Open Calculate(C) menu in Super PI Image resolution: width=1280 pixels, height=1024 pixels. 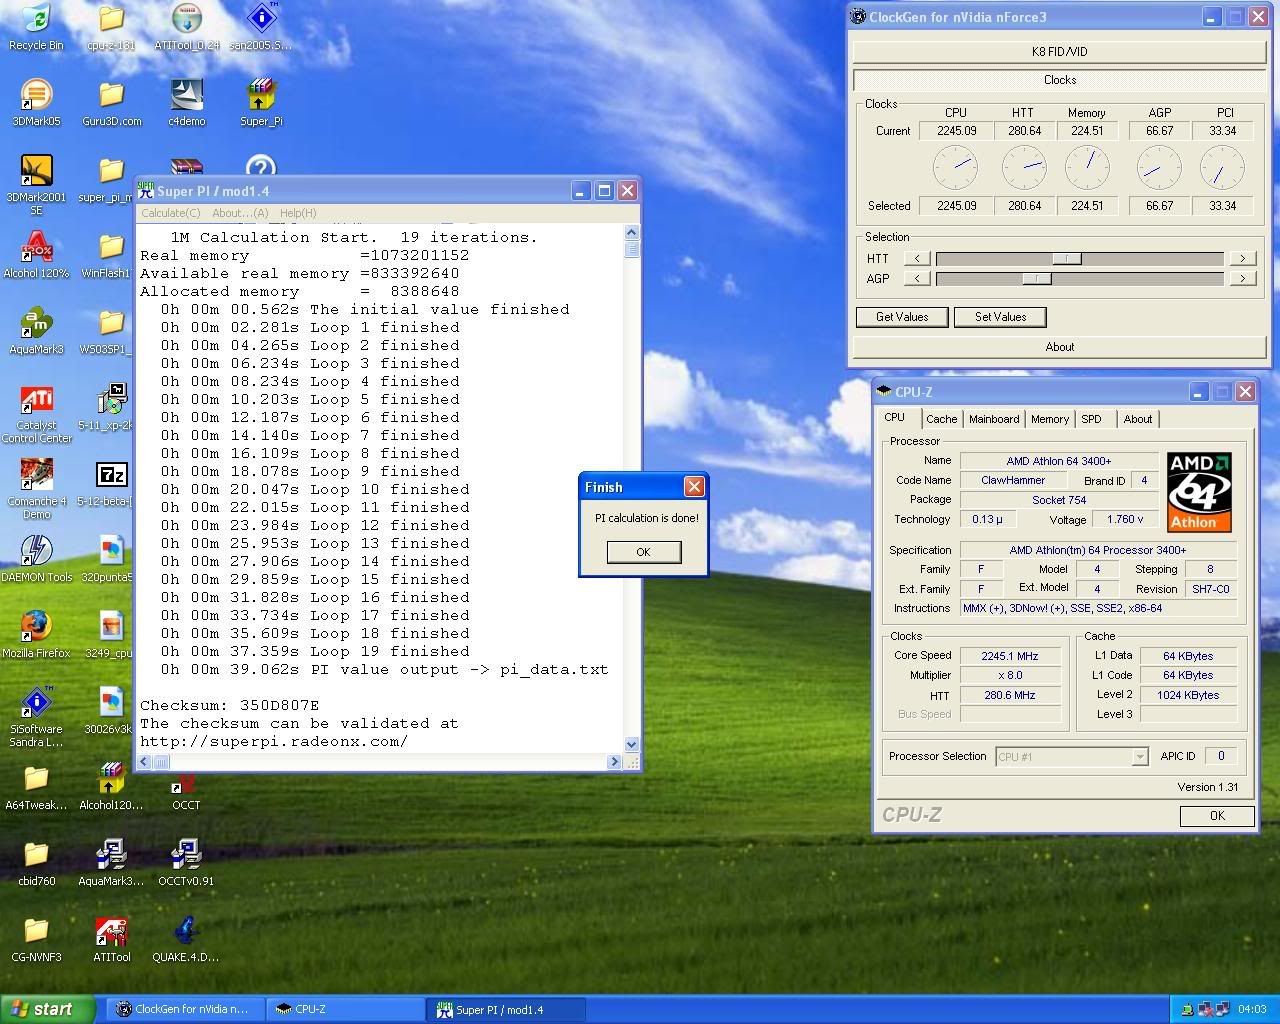tap(171, 213)
